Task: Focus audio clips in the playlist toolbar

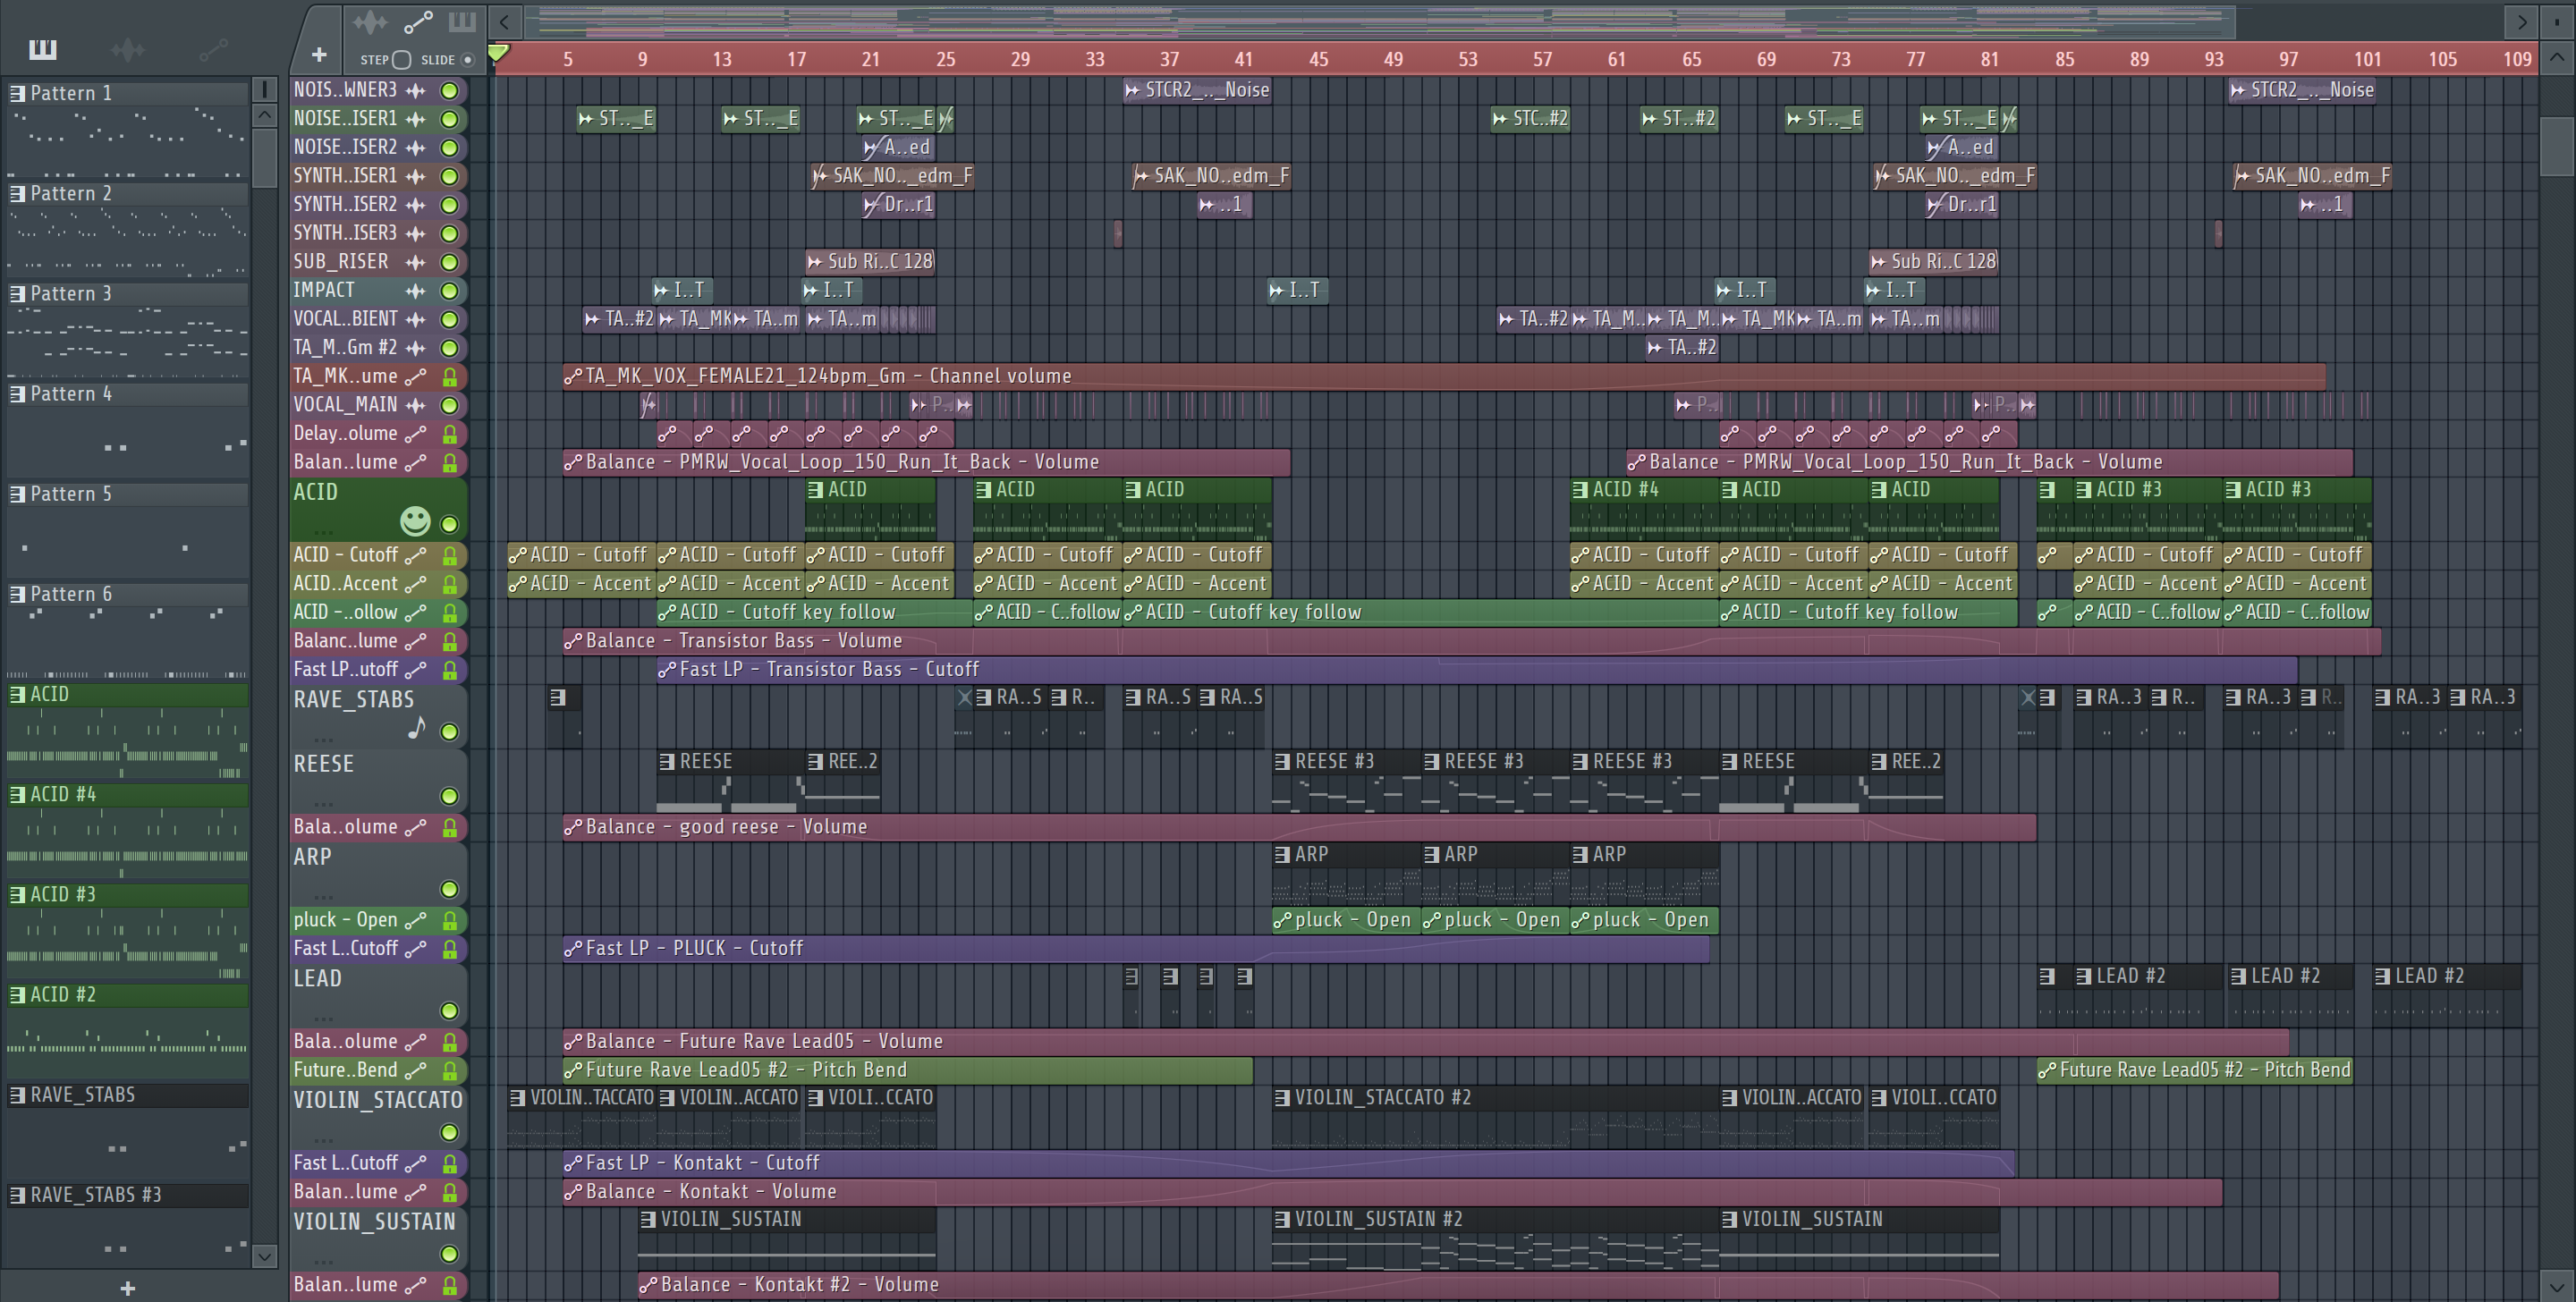Action: click(x=369, y=21)
